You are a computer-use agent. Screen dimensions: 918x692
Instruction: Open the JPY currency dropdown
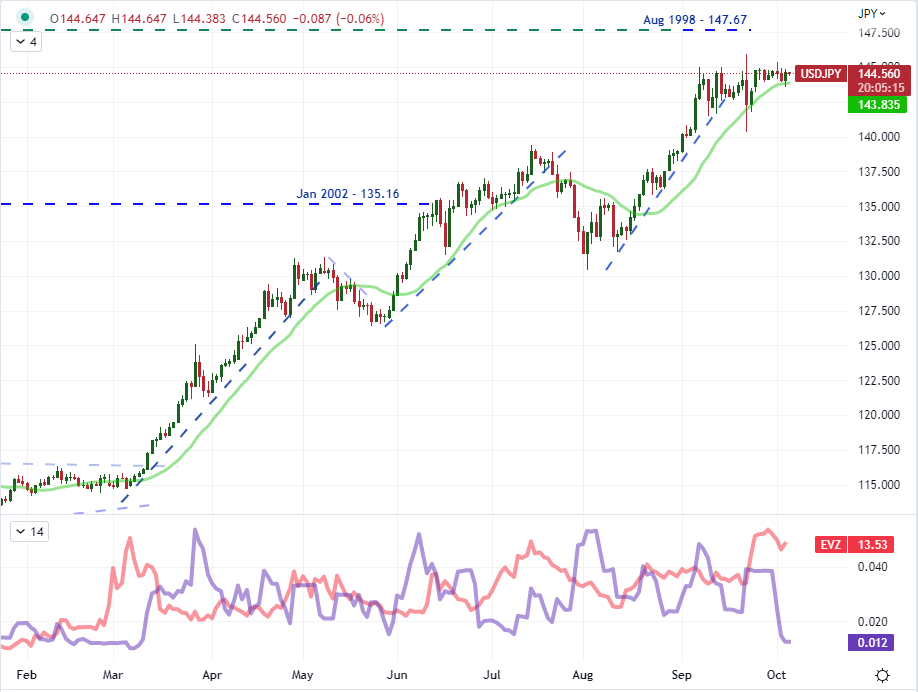(x=872, y=13)
